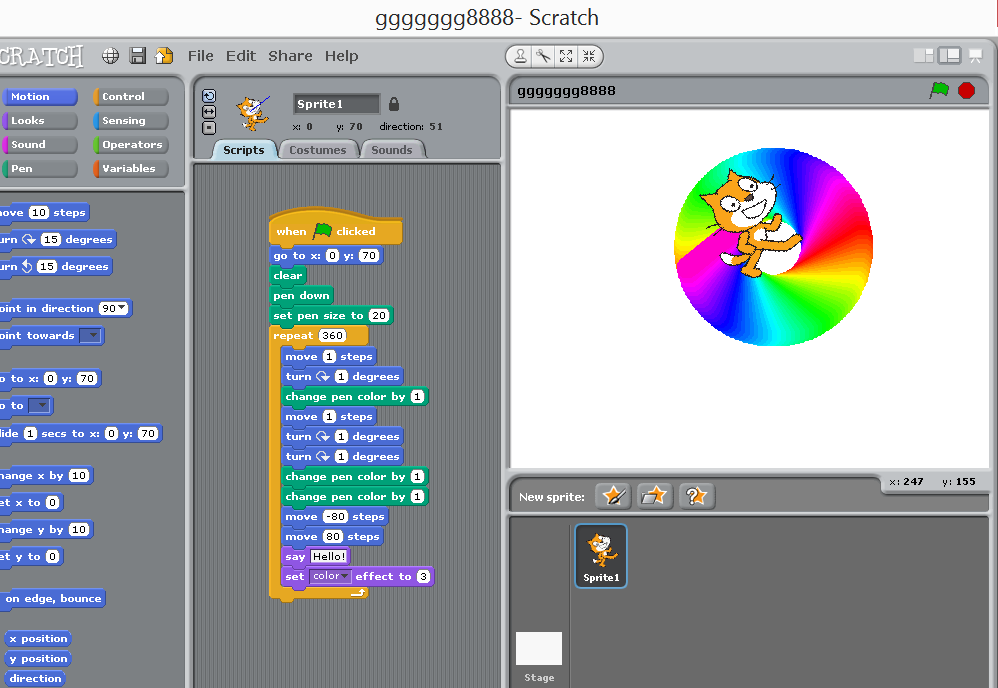Select the grow sprite tool
Image resolution: width=998 pixels, height=688 pixels.
pos(566,56)
